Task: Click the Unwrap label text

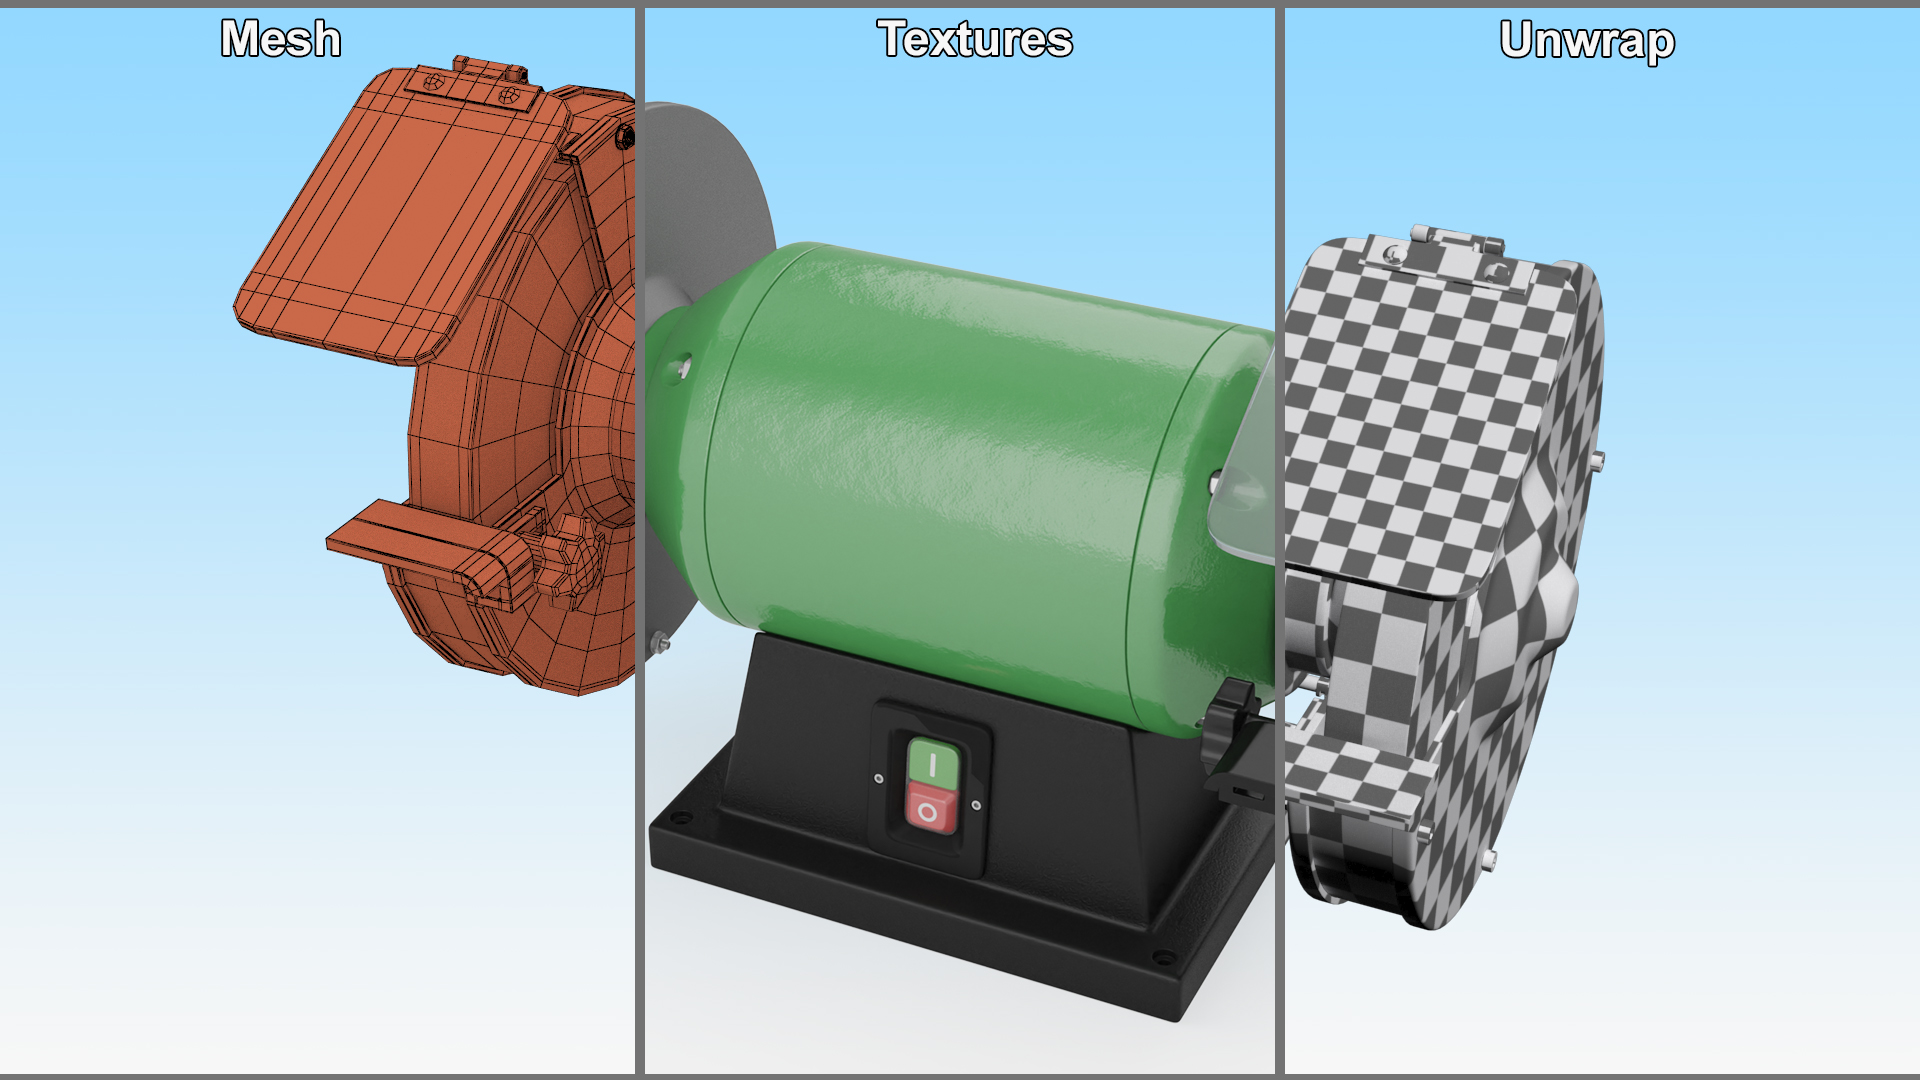Action: pyautogui.click(x=1586, y=41)
